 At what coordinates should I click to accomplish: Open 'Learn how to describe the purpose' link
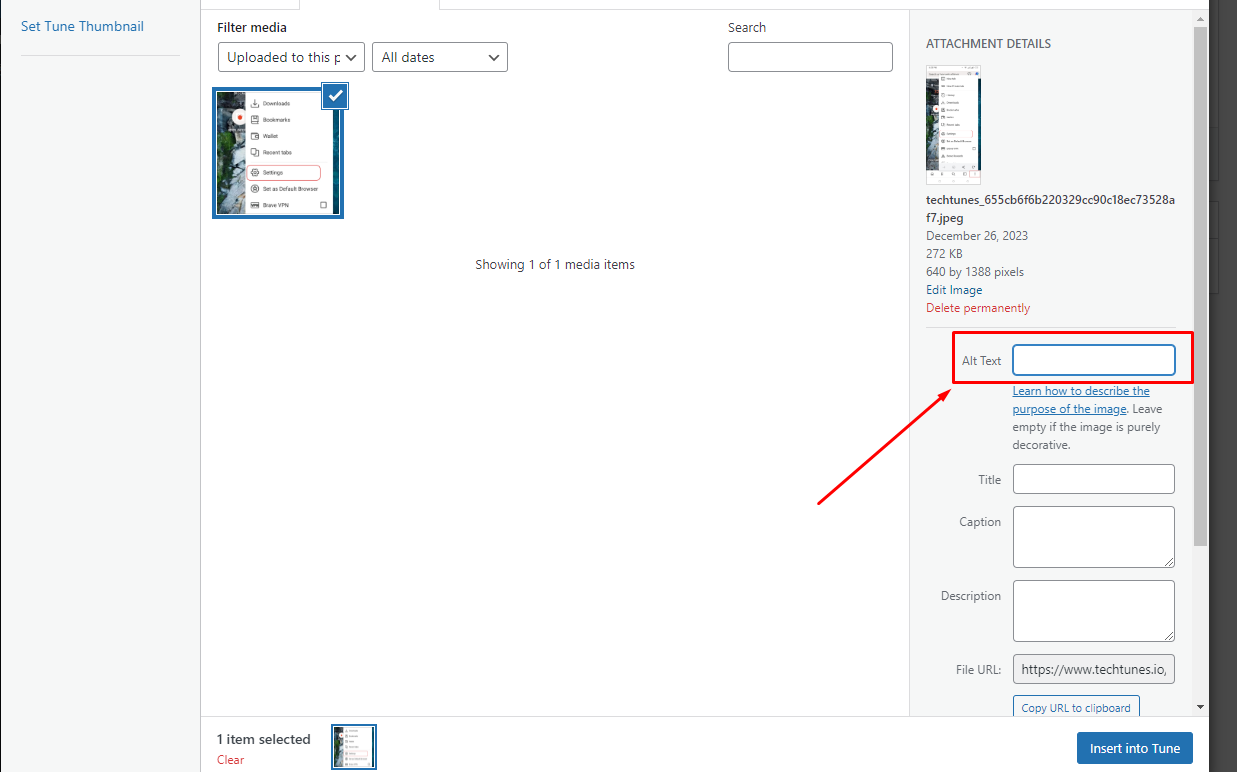1081,400
